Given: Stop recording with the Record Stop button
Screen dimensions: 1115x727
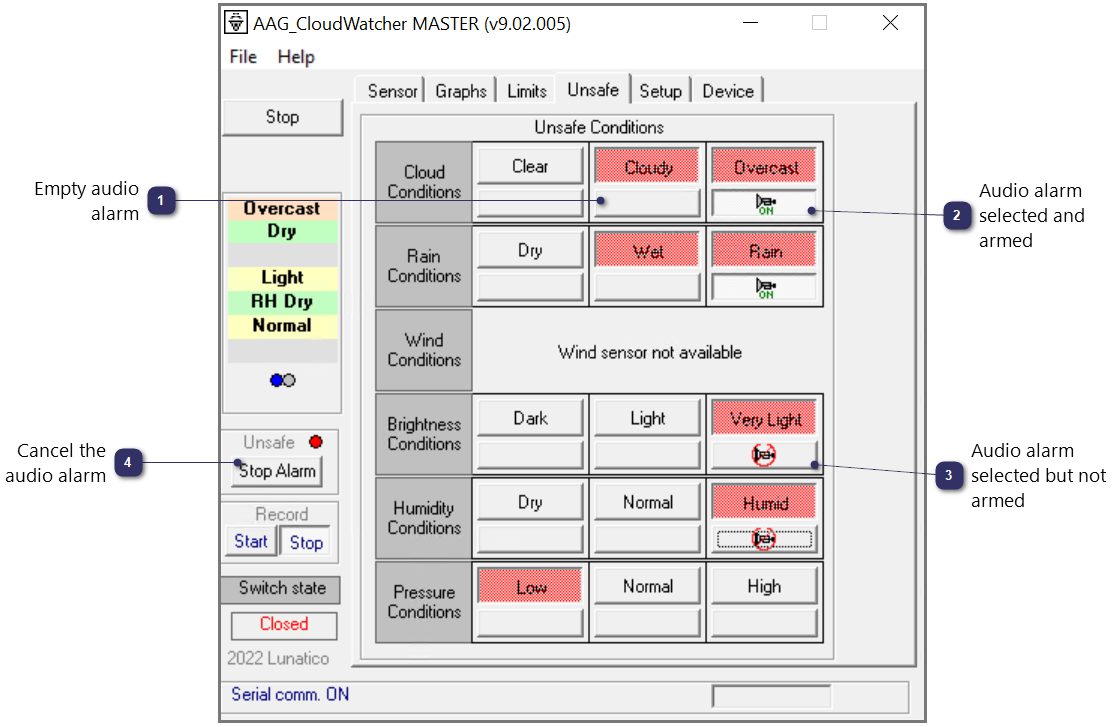Looking at the screenshot, I should coord(306,542).
